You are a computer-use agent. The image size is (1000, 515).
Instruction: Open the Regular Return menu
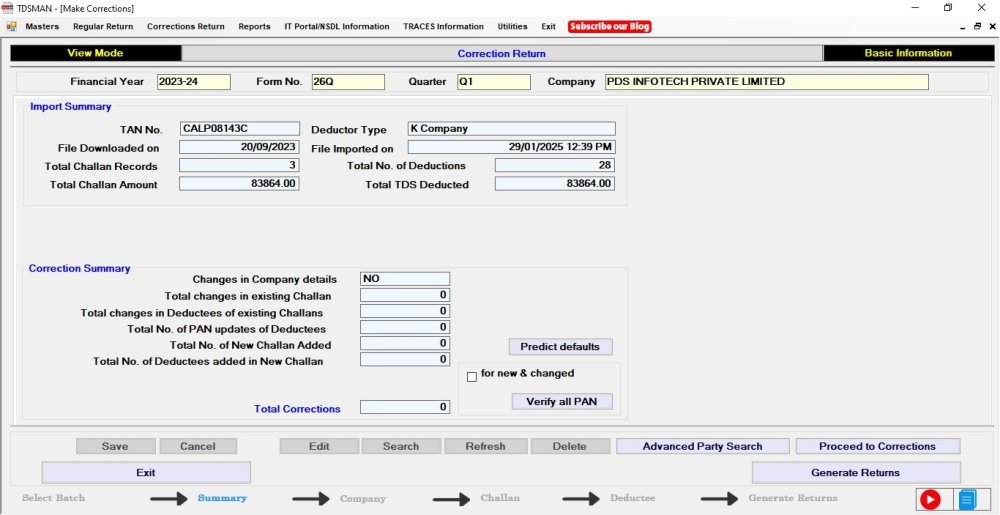pyautogui.click(x=103, y=27)
